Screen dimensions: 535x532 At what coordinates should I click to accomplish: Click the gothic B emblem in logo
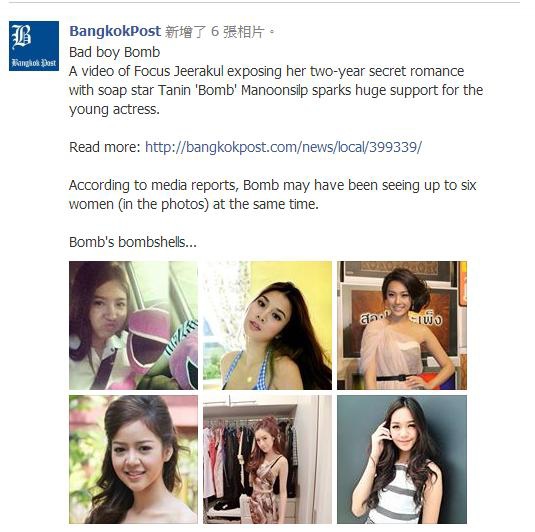22,37
